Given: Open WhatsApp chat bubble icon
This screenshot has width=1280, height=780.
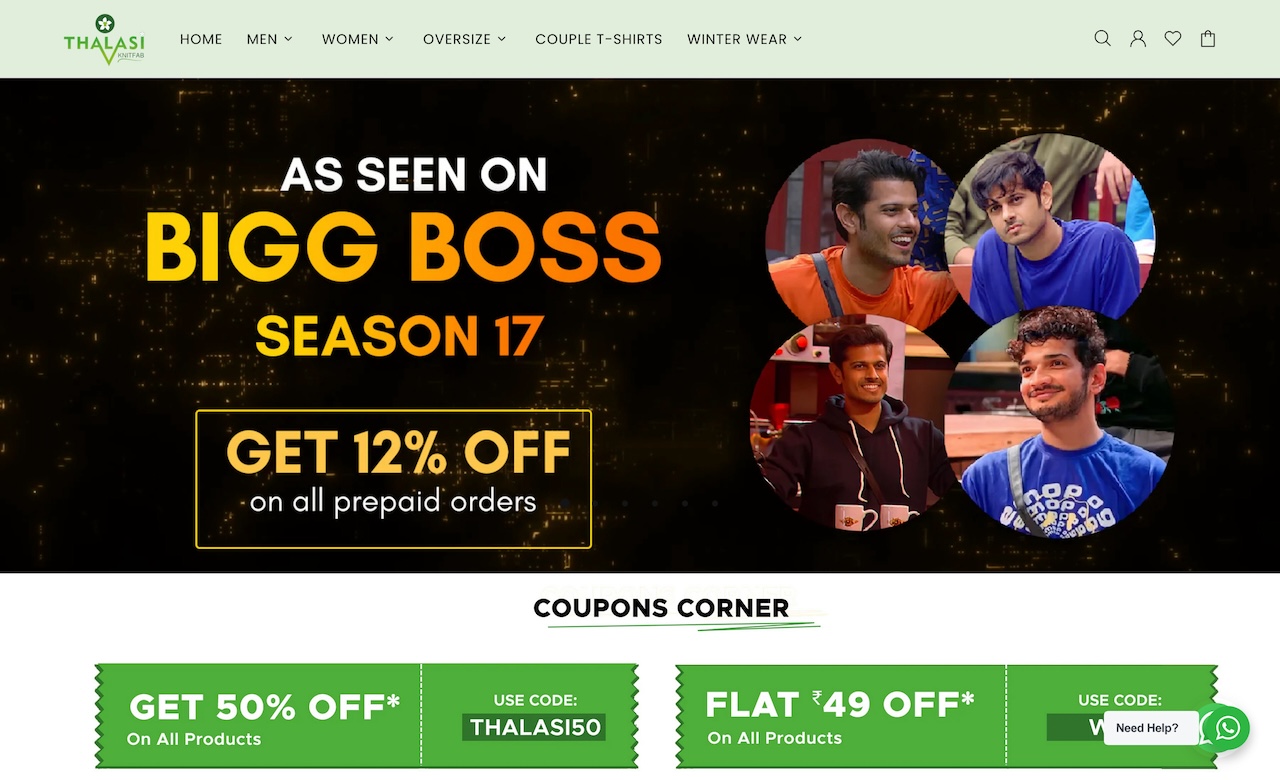Looking at the screenshot, I should (1226, 728).
